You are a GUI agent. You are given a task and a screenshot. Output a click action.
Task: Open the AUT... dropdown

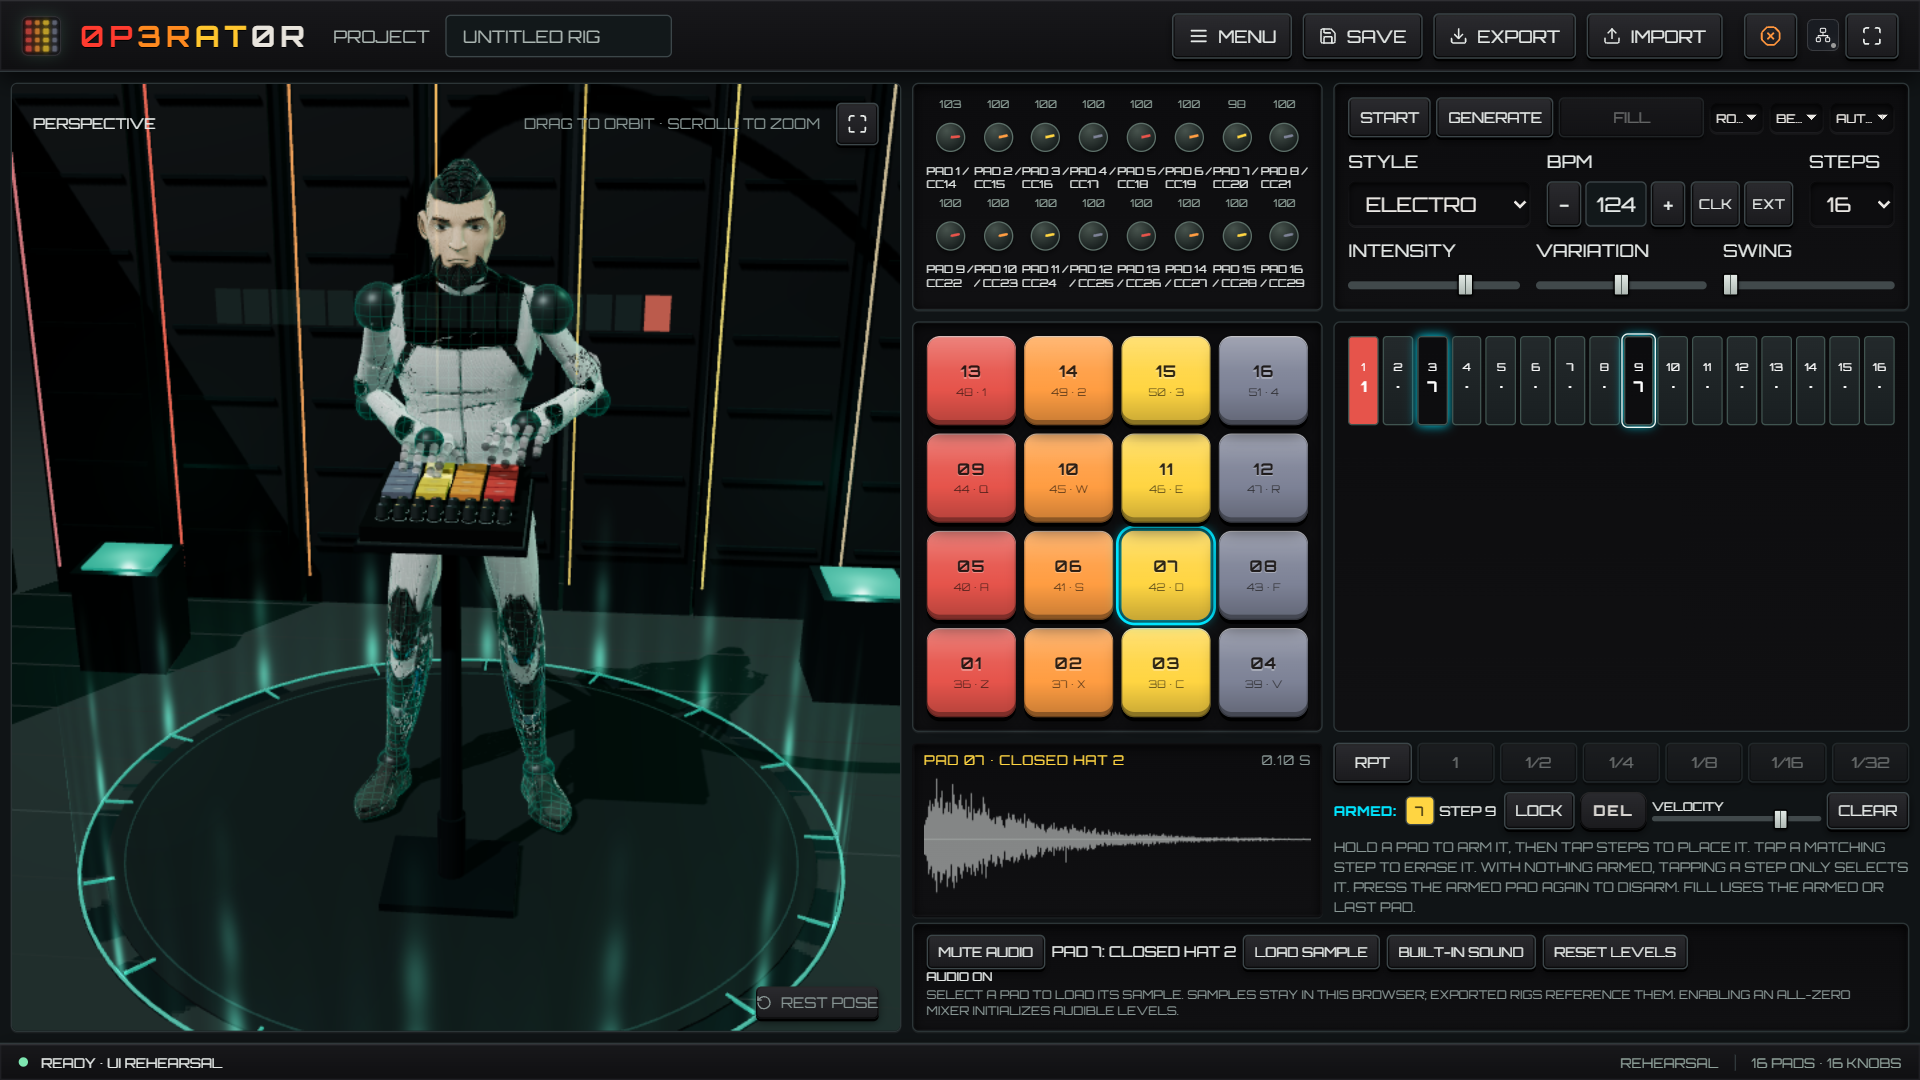pyautogui.click(x=1861, y=118)
